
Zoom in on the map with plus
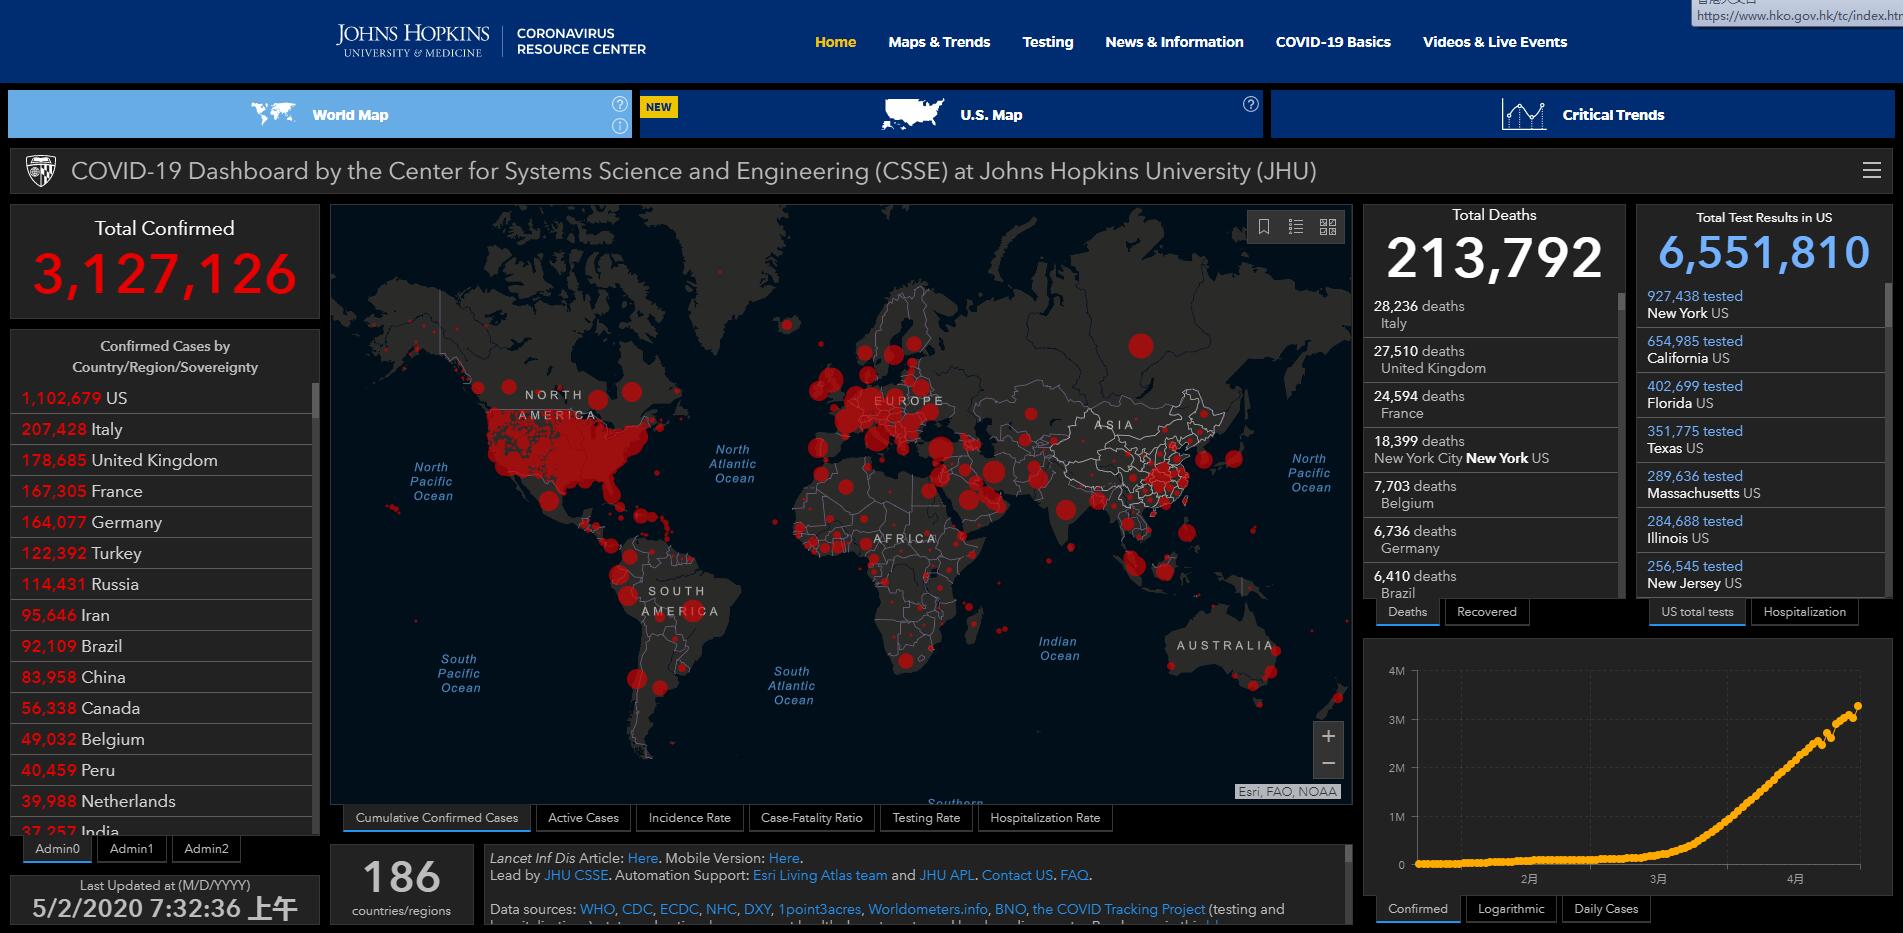[1328, 736]
